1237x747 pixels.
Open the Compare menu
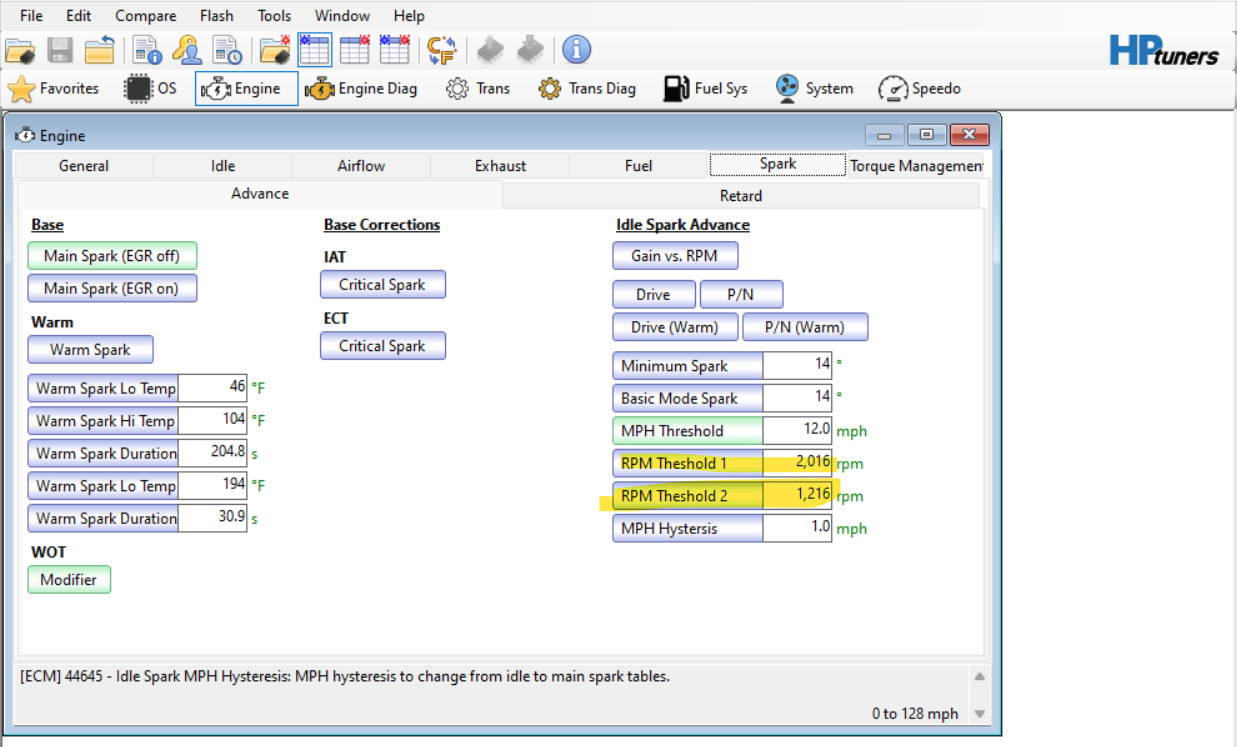point(145,16)
